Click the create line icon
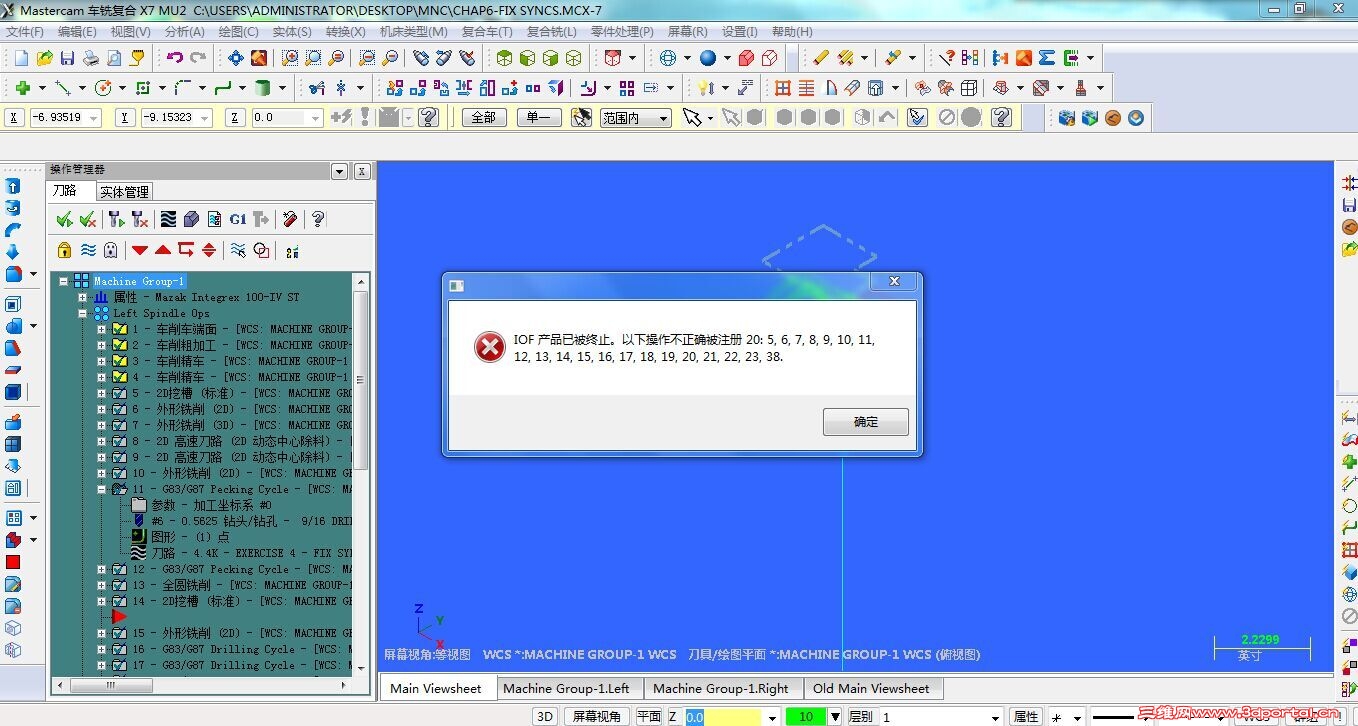The width and height of the screenshot is (1358, 726). (62, 88)
